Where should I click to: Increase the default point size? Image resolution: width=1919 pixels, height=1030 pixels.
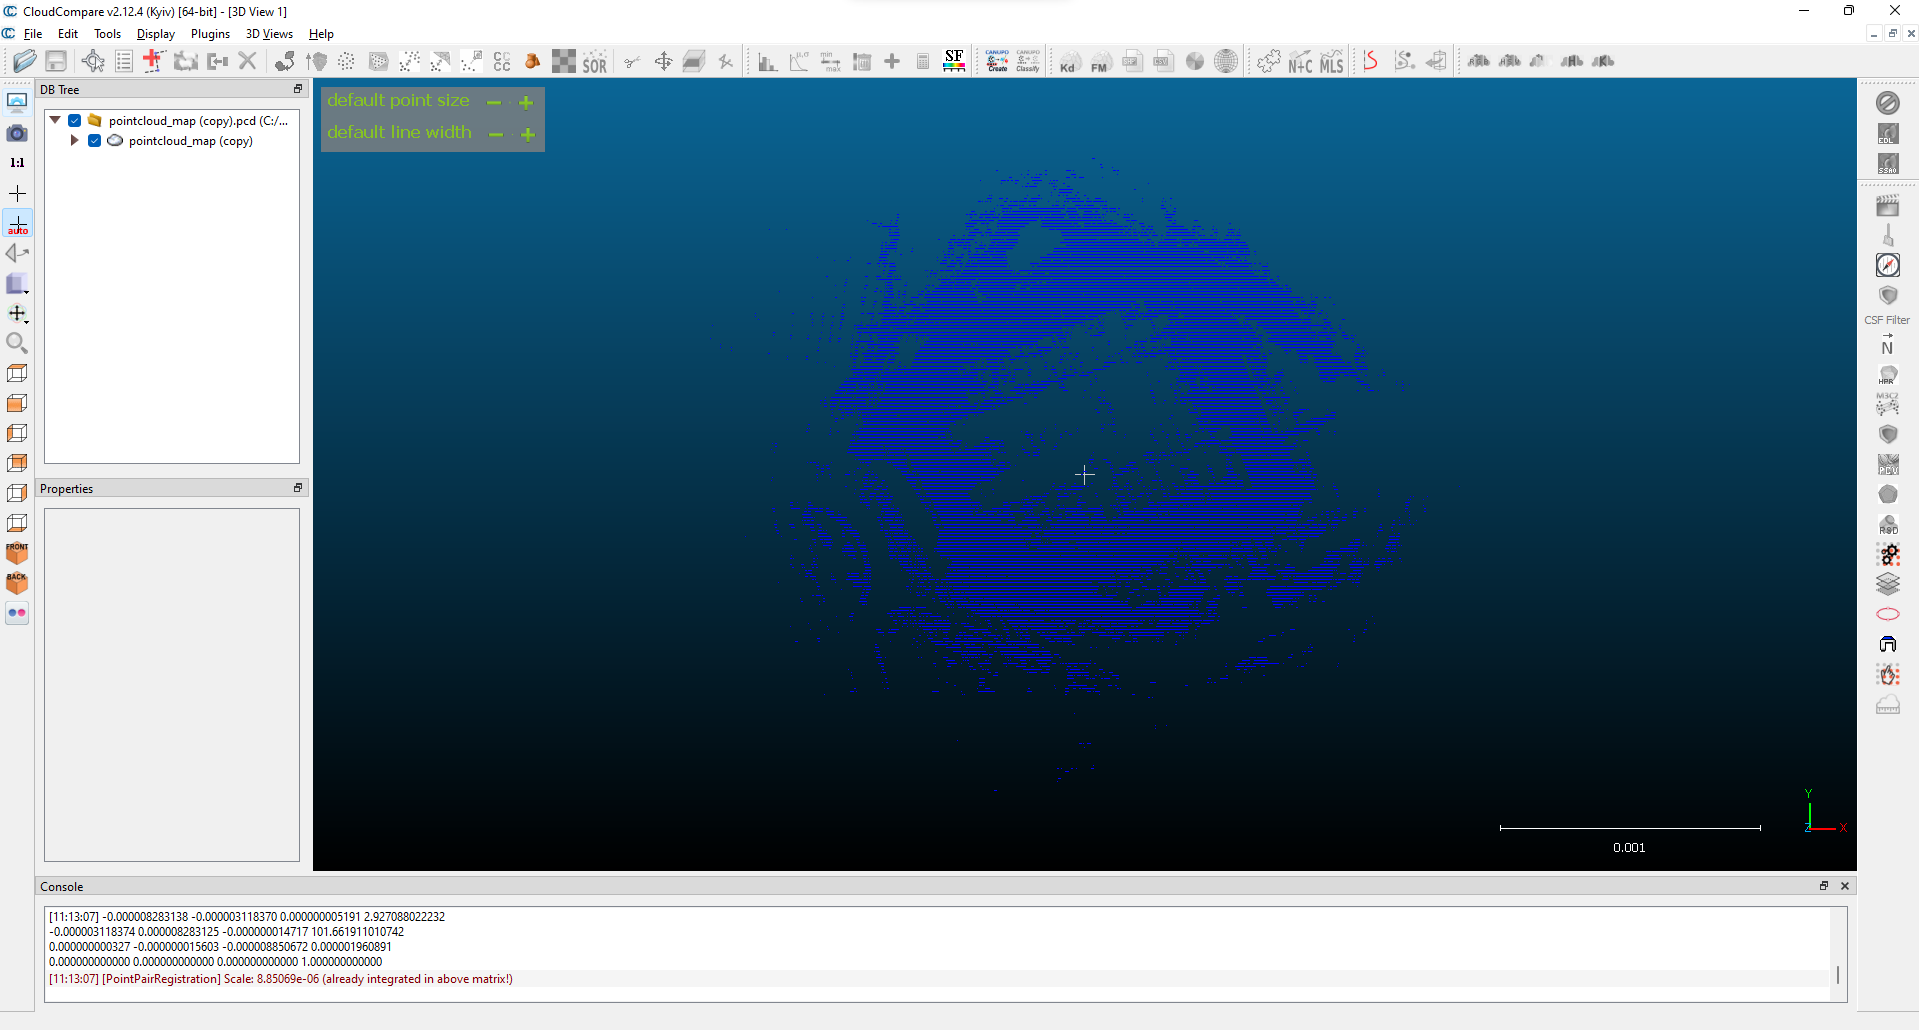[x=526, y=102]
